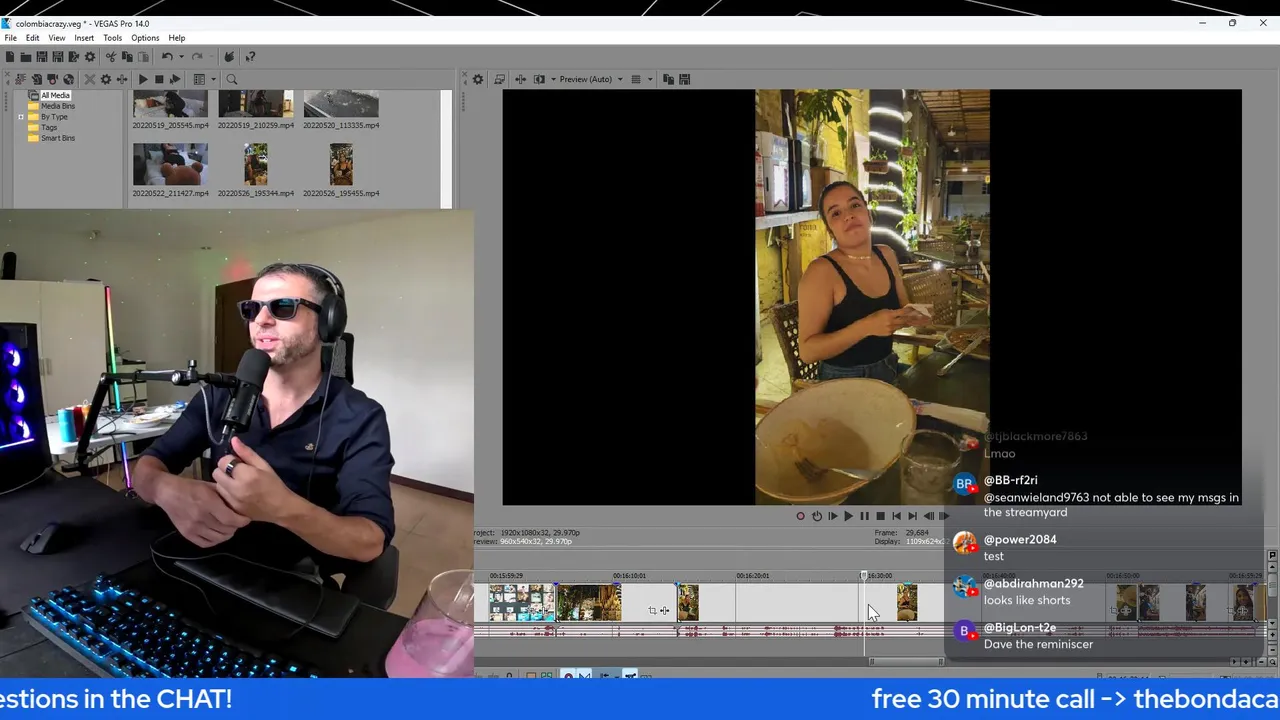1280x720 pixels.
Task: Open the File menu
Action: coord(10,38)
